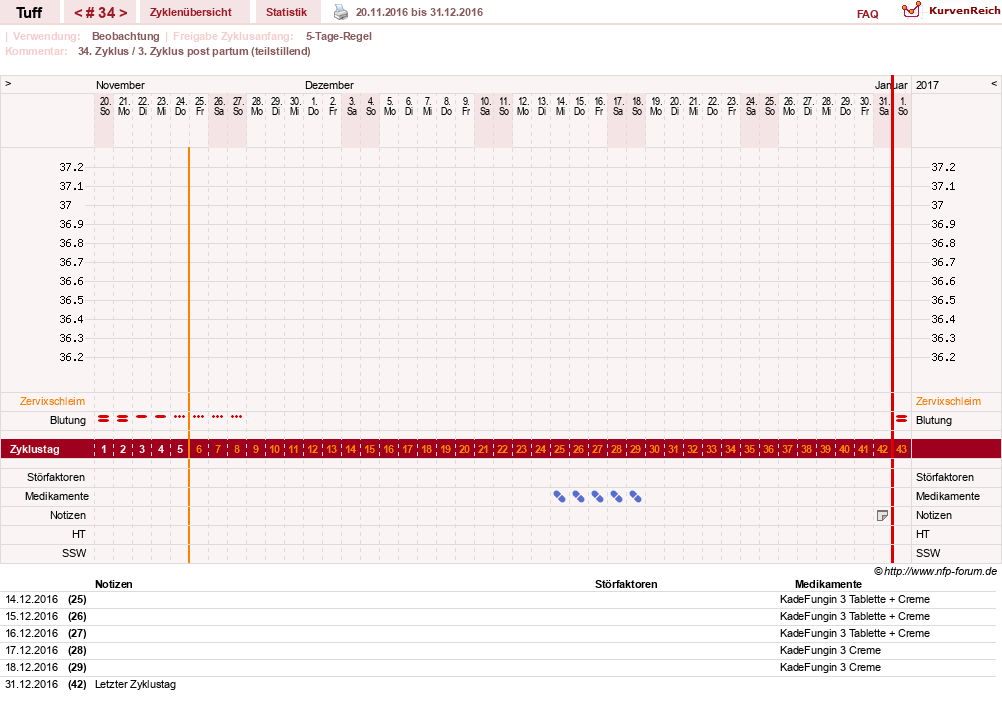Image resolution: width=1002 pixels, height=723 pixels.
Task: Click the bleeding marker on cycle day 1
Action: (104, 419)
